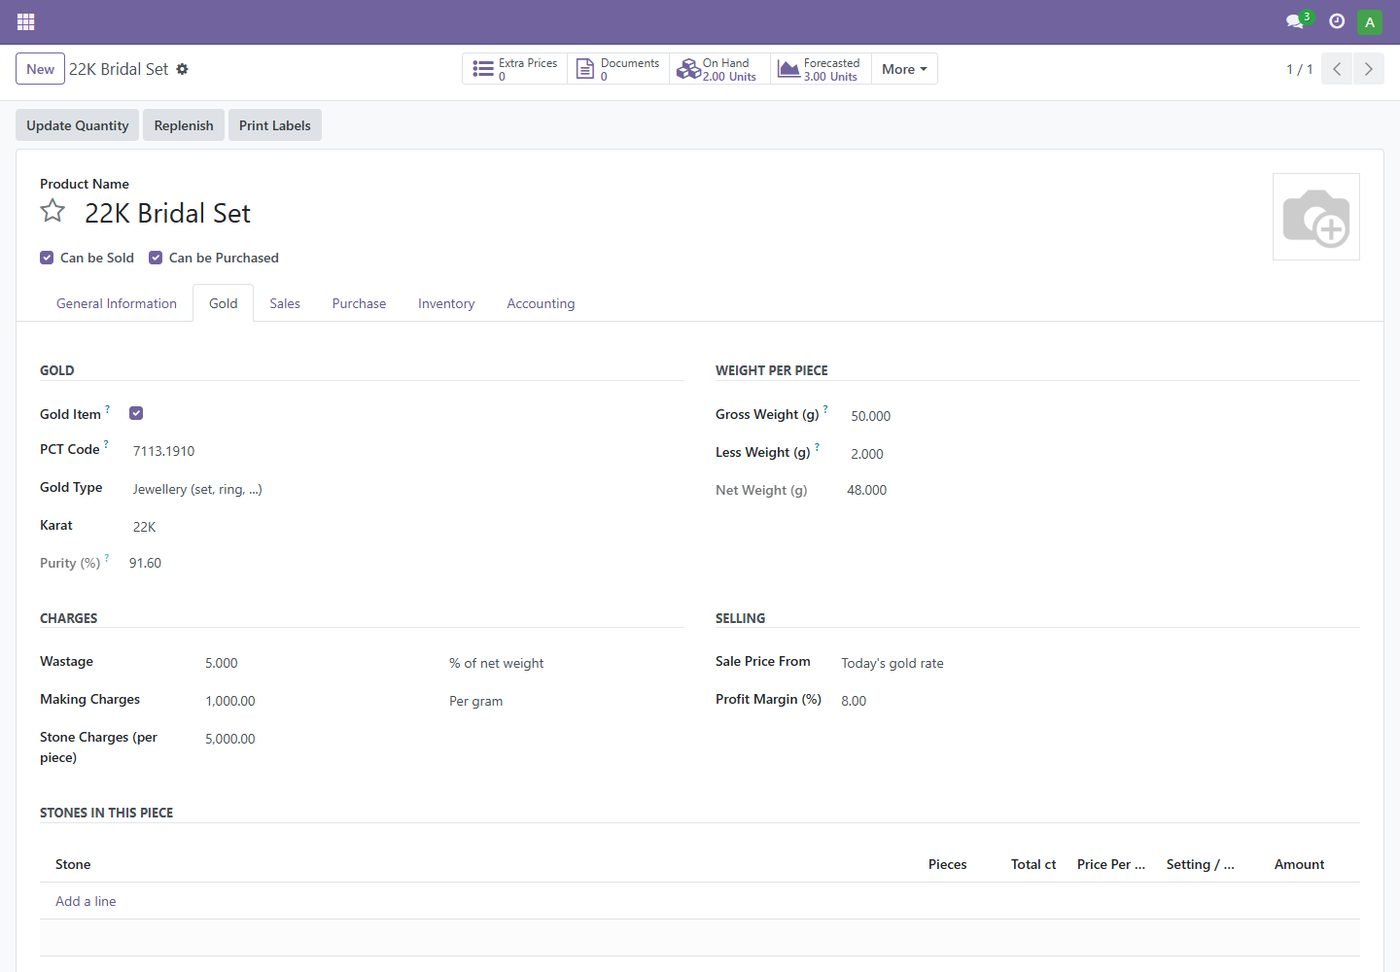
Task: Switch to the Accounting tab
Action: tap(541, 303)
